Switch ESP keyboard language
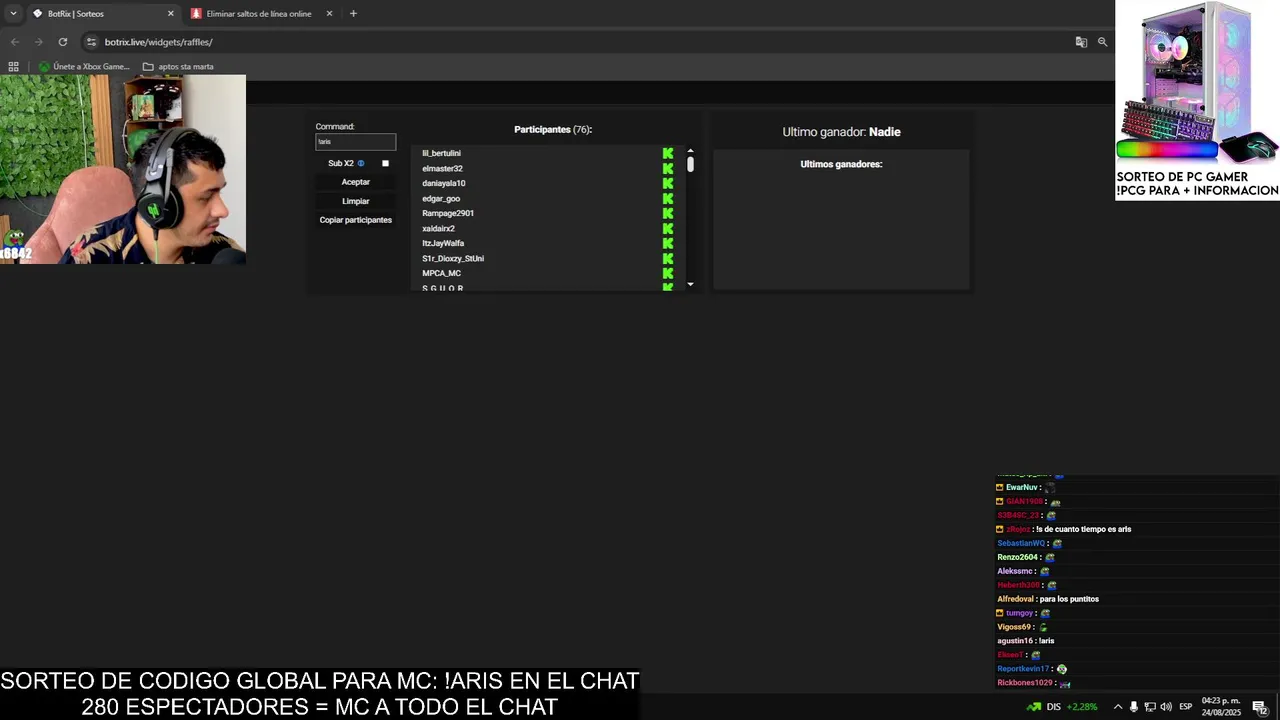The width and height of the screenshot is (1280, 720). click(x=1186, y=707)
